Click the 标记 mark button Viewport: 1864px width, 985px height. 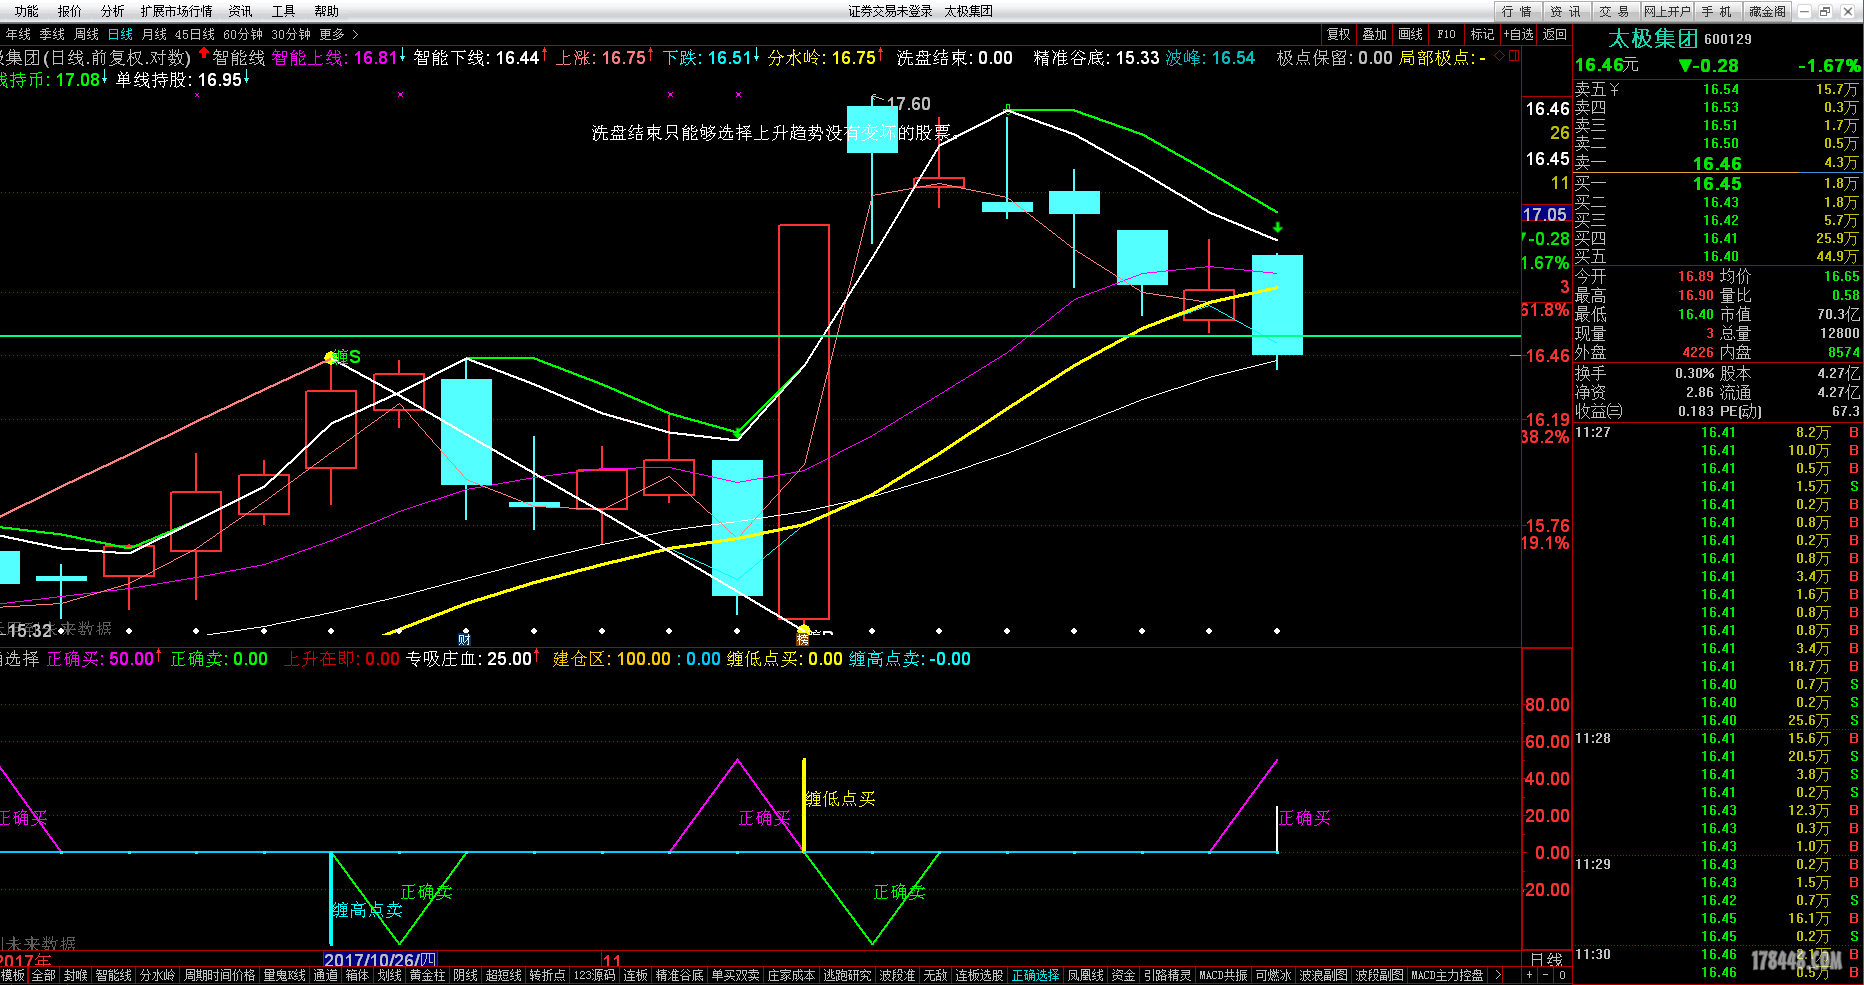1482,34
